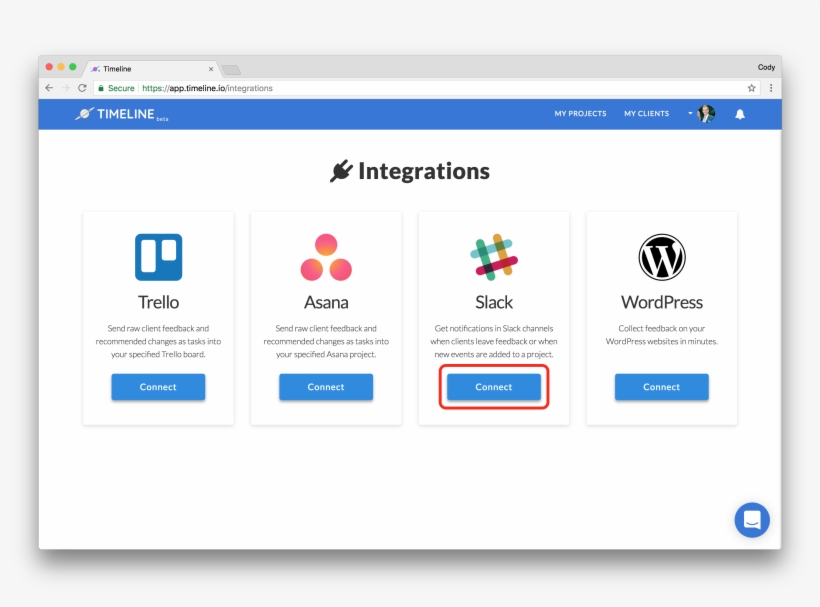Click the Slack hashtag logo
The height and width of the screenshot is (607, 820).
tap(494, 257)
